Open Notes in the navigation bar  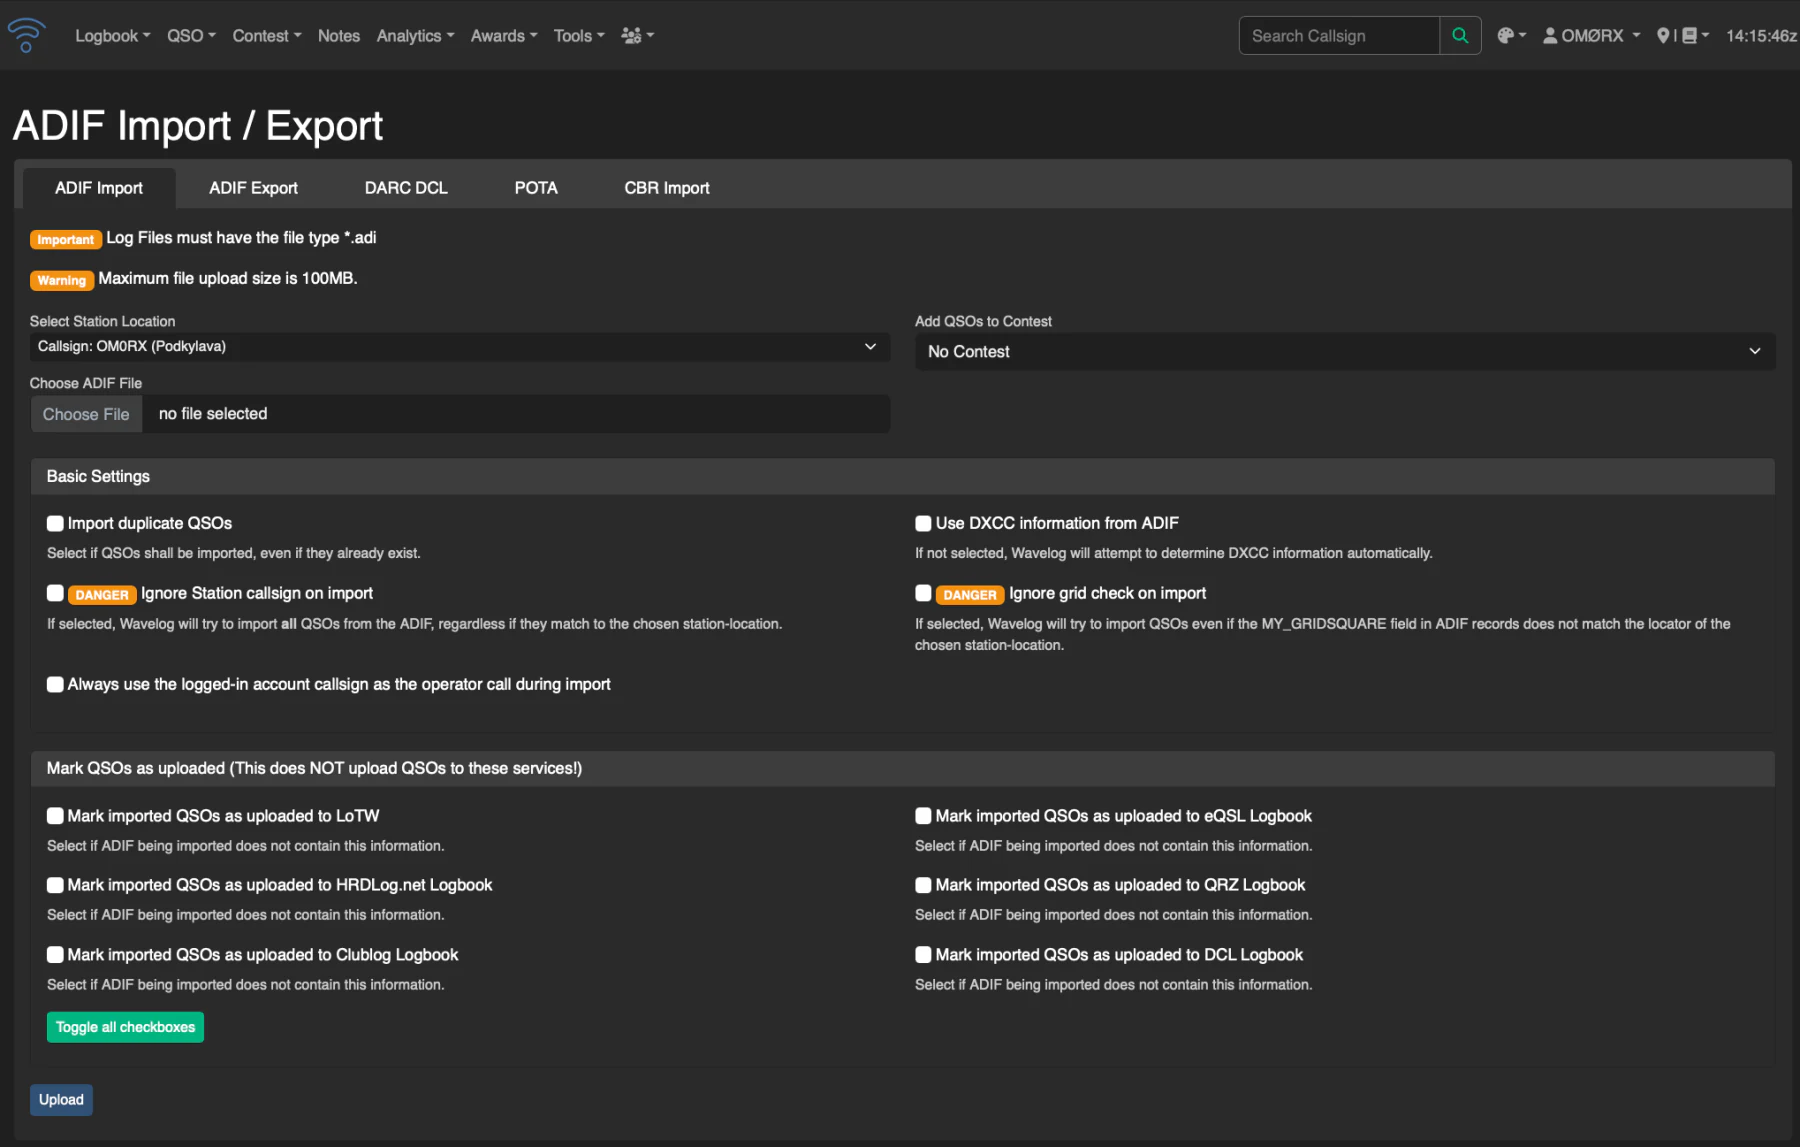[x=339, y=35]
